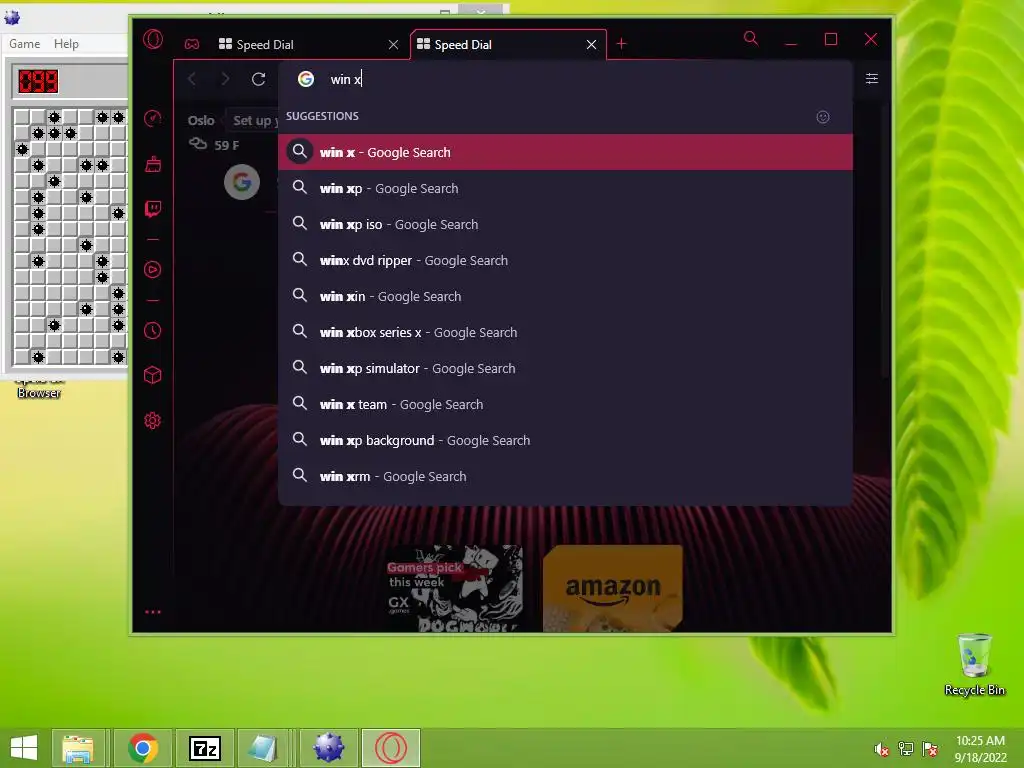Viewport: 1024px width, 768px height.
Task: Open 7-Zip from the taskbar
Action: [205, 748]
